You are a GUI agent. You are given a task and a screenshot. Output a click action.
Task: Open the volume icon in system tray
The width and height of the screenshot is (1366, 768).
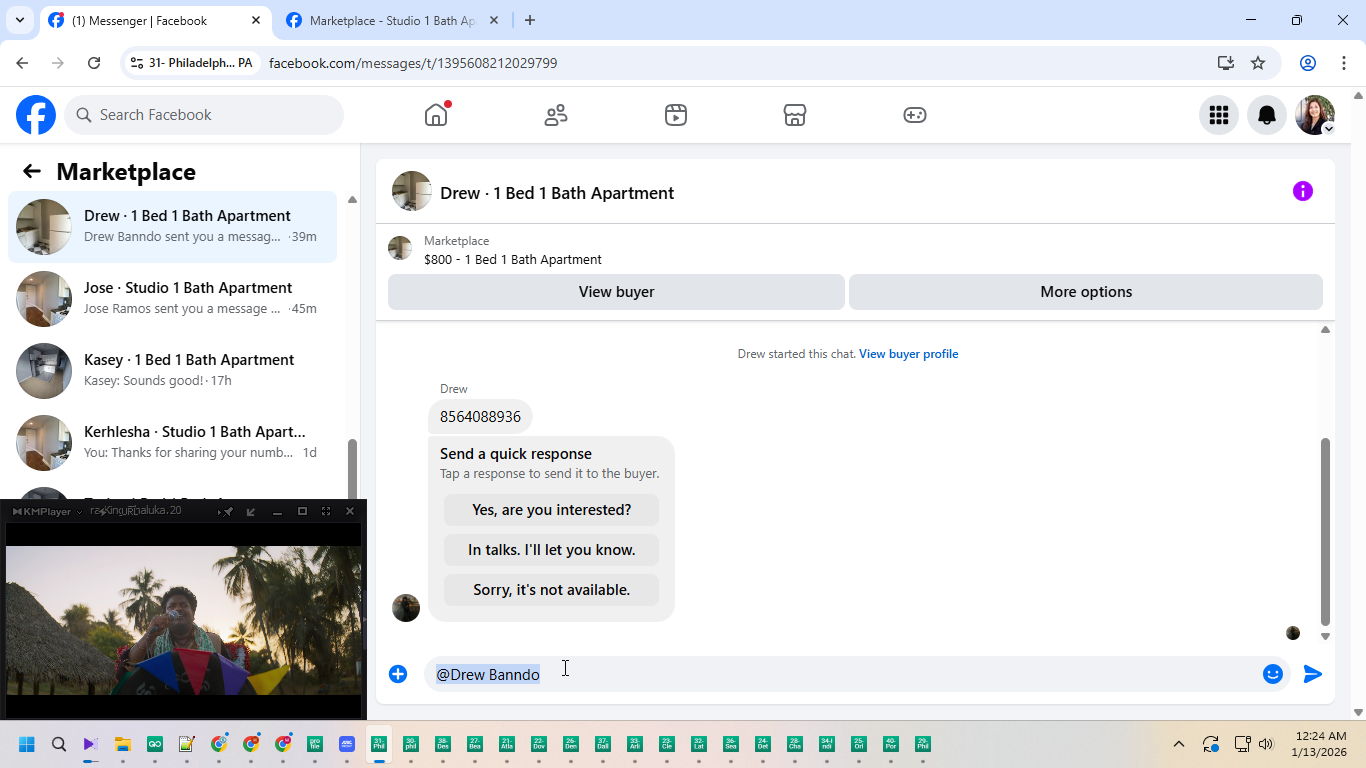pyautogui.click(x=1266, y=744)
